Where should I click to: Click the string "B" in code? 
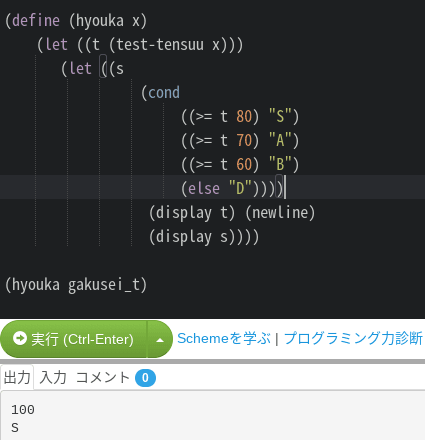click(x=280, y=164)
